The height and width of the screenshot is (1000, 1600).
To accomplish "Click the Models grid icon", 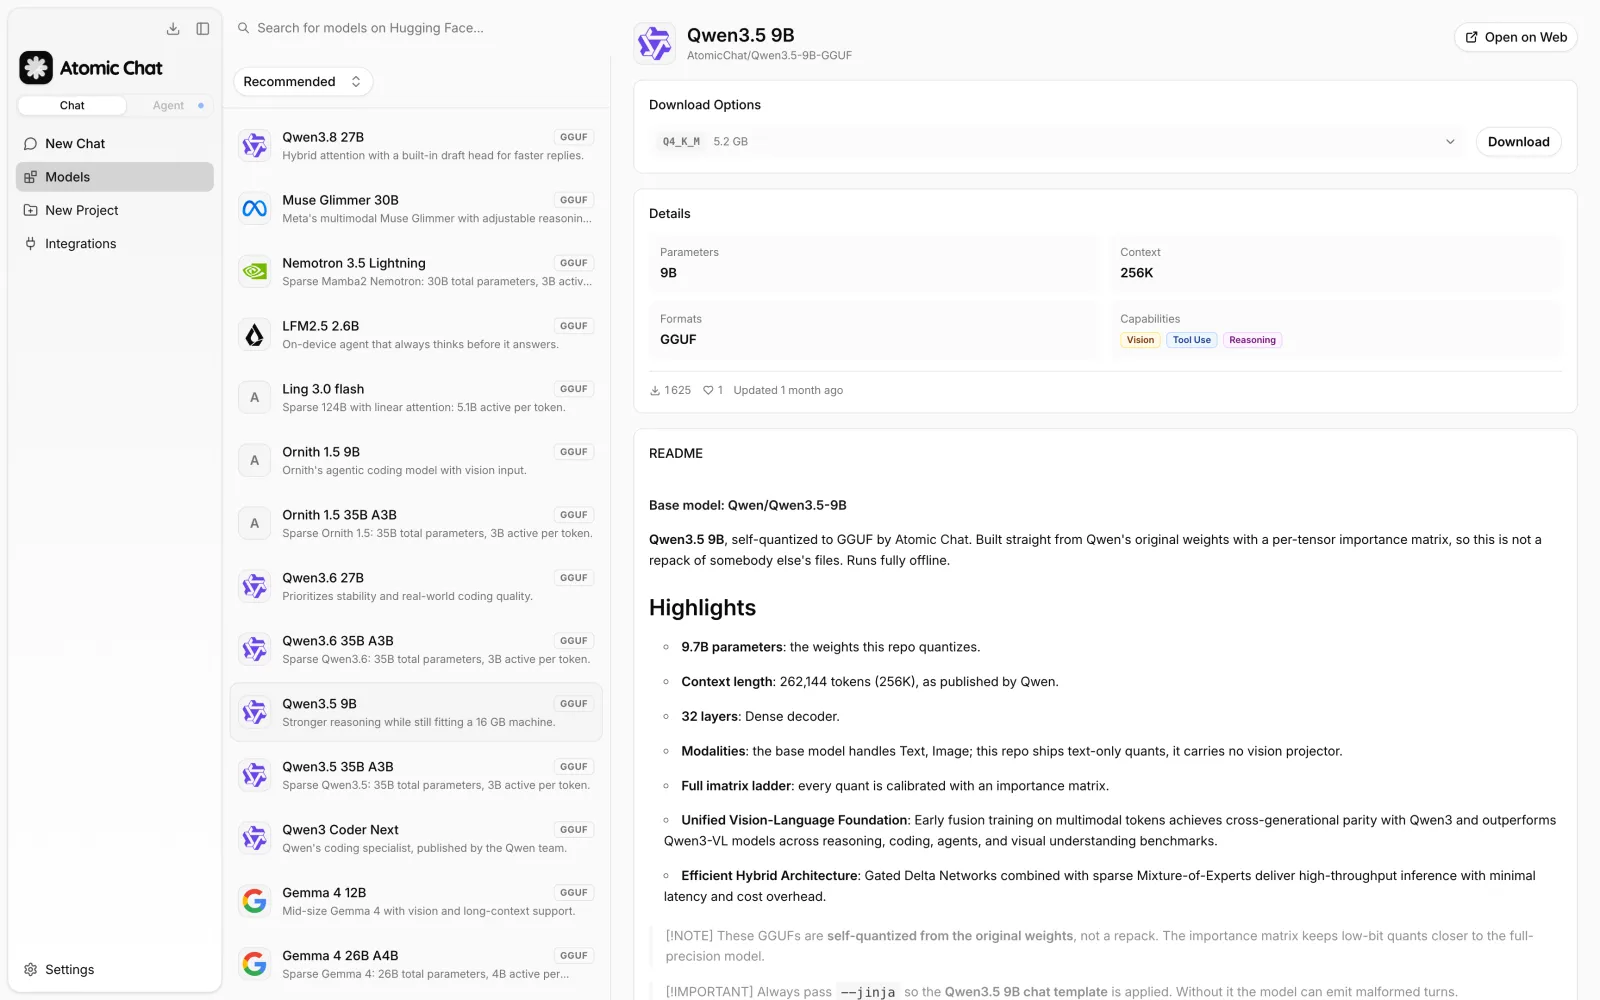I will [x=30, y=177].
